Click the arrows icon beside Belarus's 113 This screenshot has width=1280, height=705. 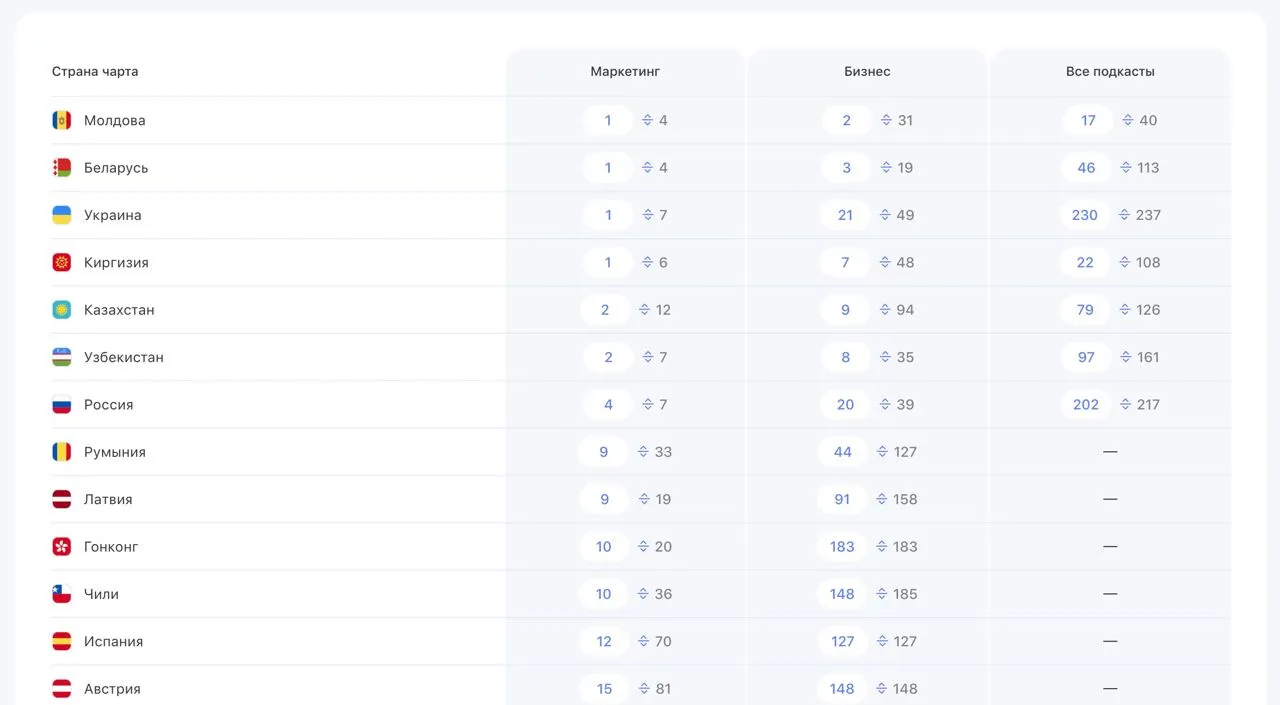(x=1126, y=168)
